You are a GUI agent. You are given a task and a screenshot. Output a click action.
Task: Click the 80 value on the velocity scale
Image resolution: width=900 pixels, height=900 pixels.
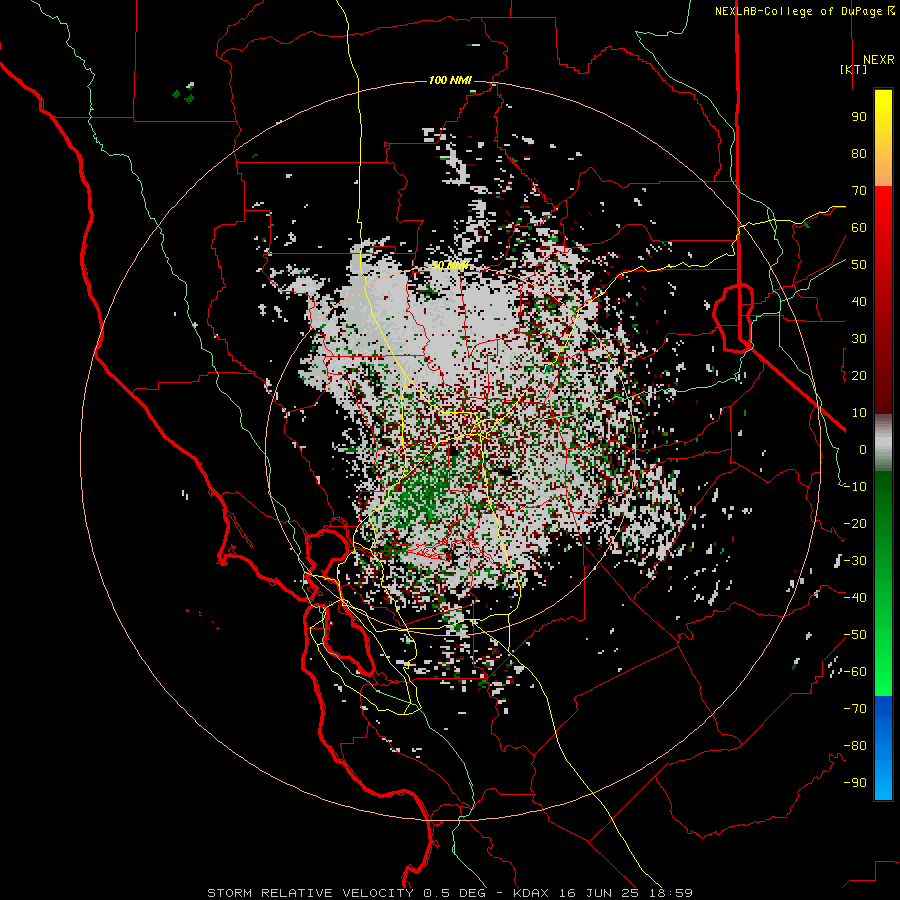(x=859, y=154)
